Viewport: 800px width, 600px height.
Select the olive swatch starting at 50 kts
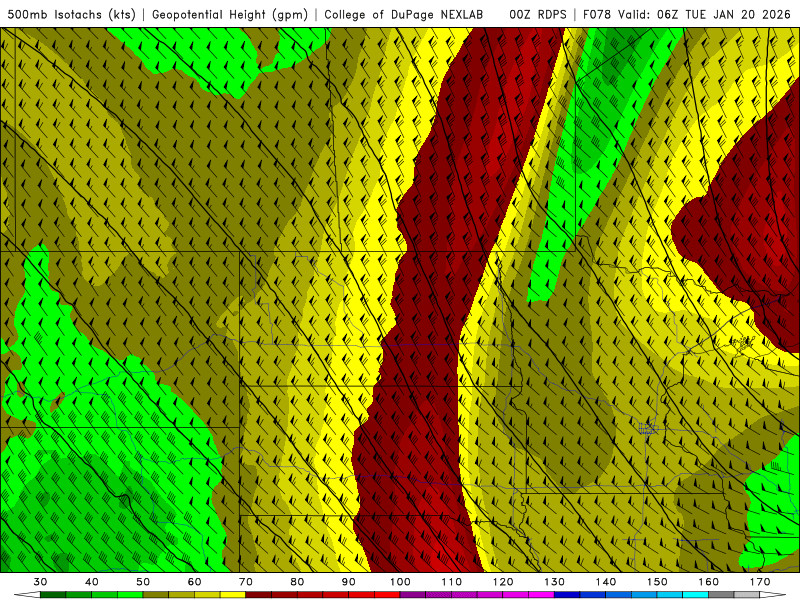[x=156, y=594]
